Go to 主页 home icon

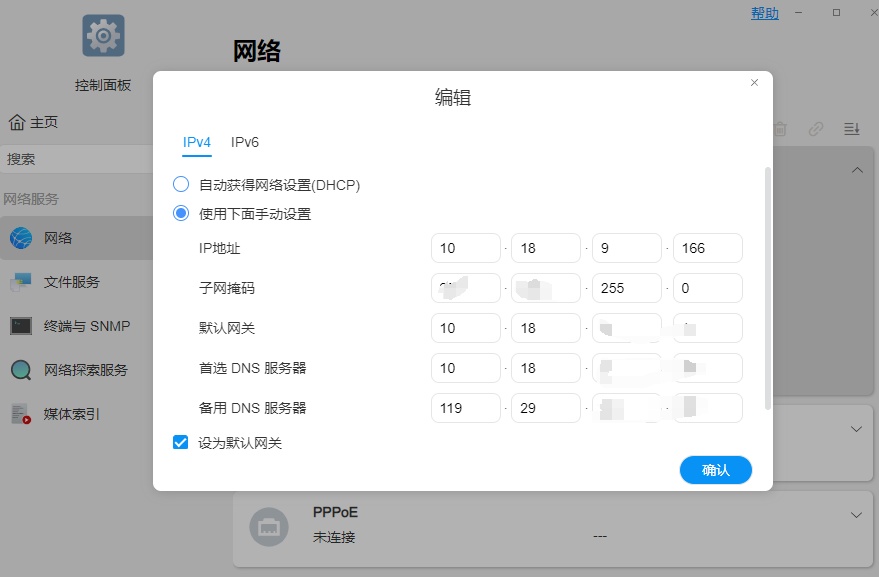[17, 122]
